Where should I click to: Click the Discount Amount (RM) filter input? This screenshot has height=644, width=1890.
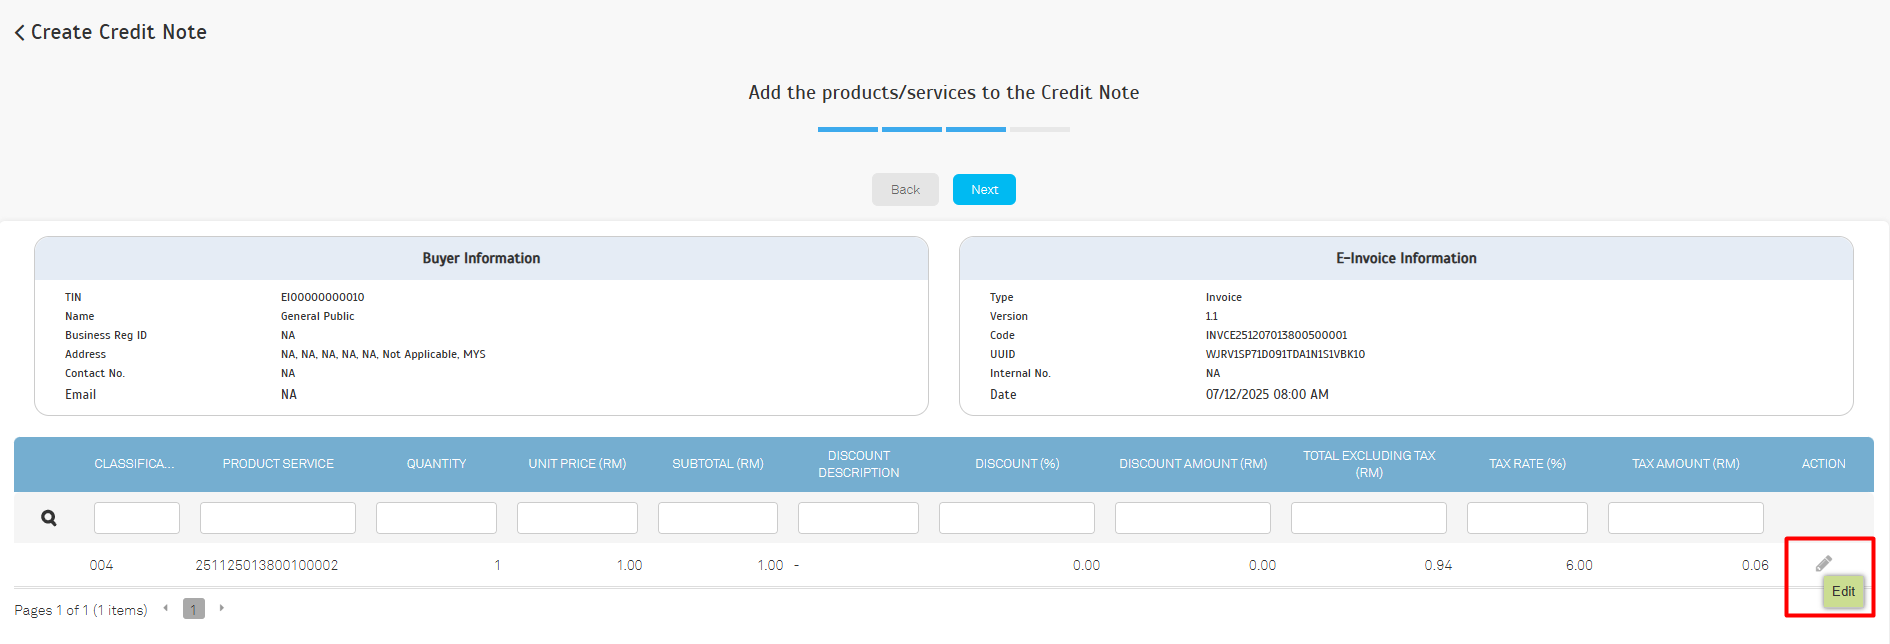(x=1193, y=518)
